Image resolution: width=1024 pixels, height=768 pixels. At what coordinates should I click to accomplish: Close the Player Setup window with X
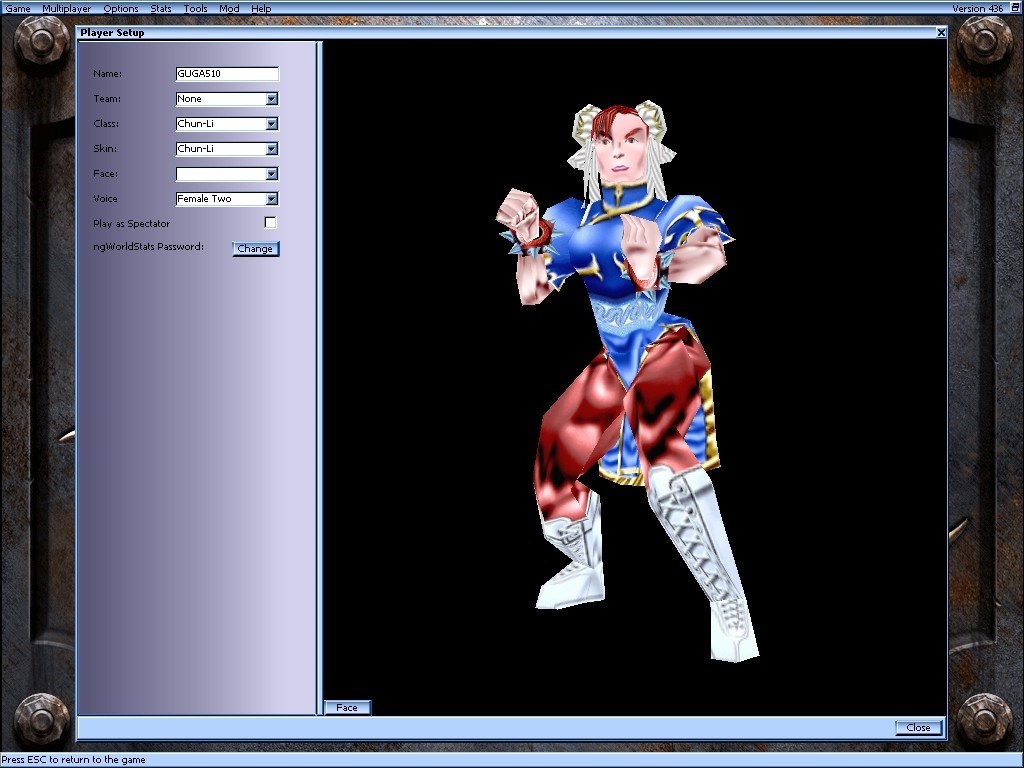[x=941, y=33]
